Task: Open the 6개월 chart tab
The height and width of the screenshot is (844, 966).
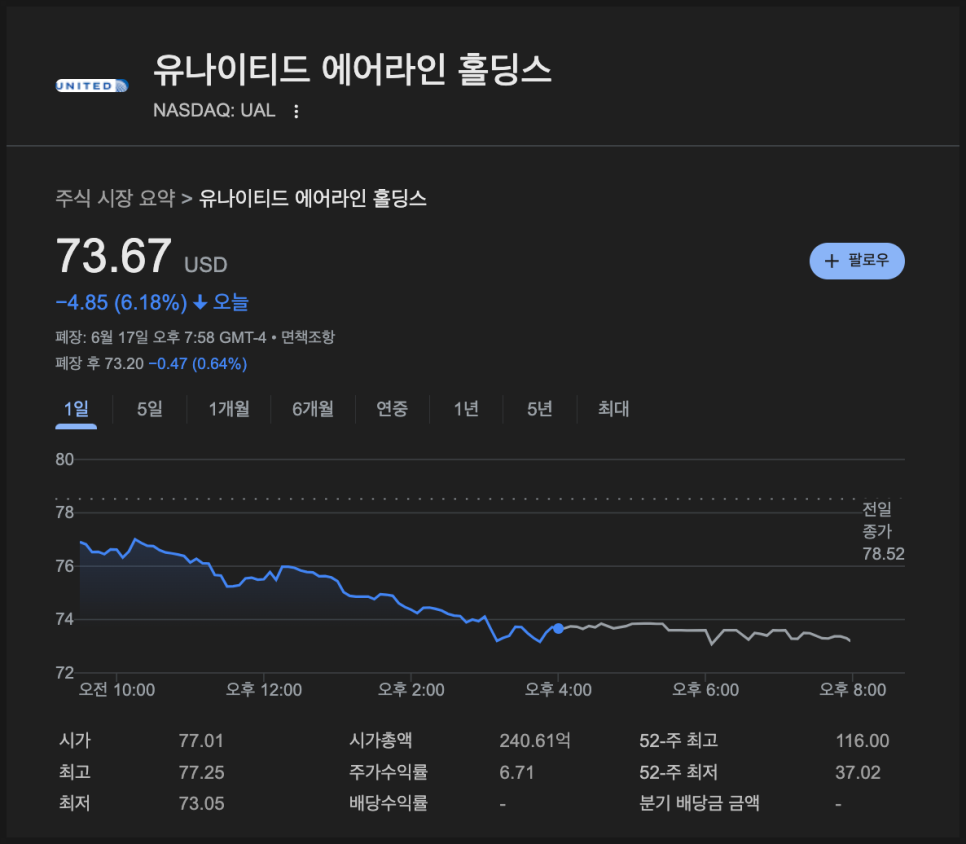Action: (313, 408)
